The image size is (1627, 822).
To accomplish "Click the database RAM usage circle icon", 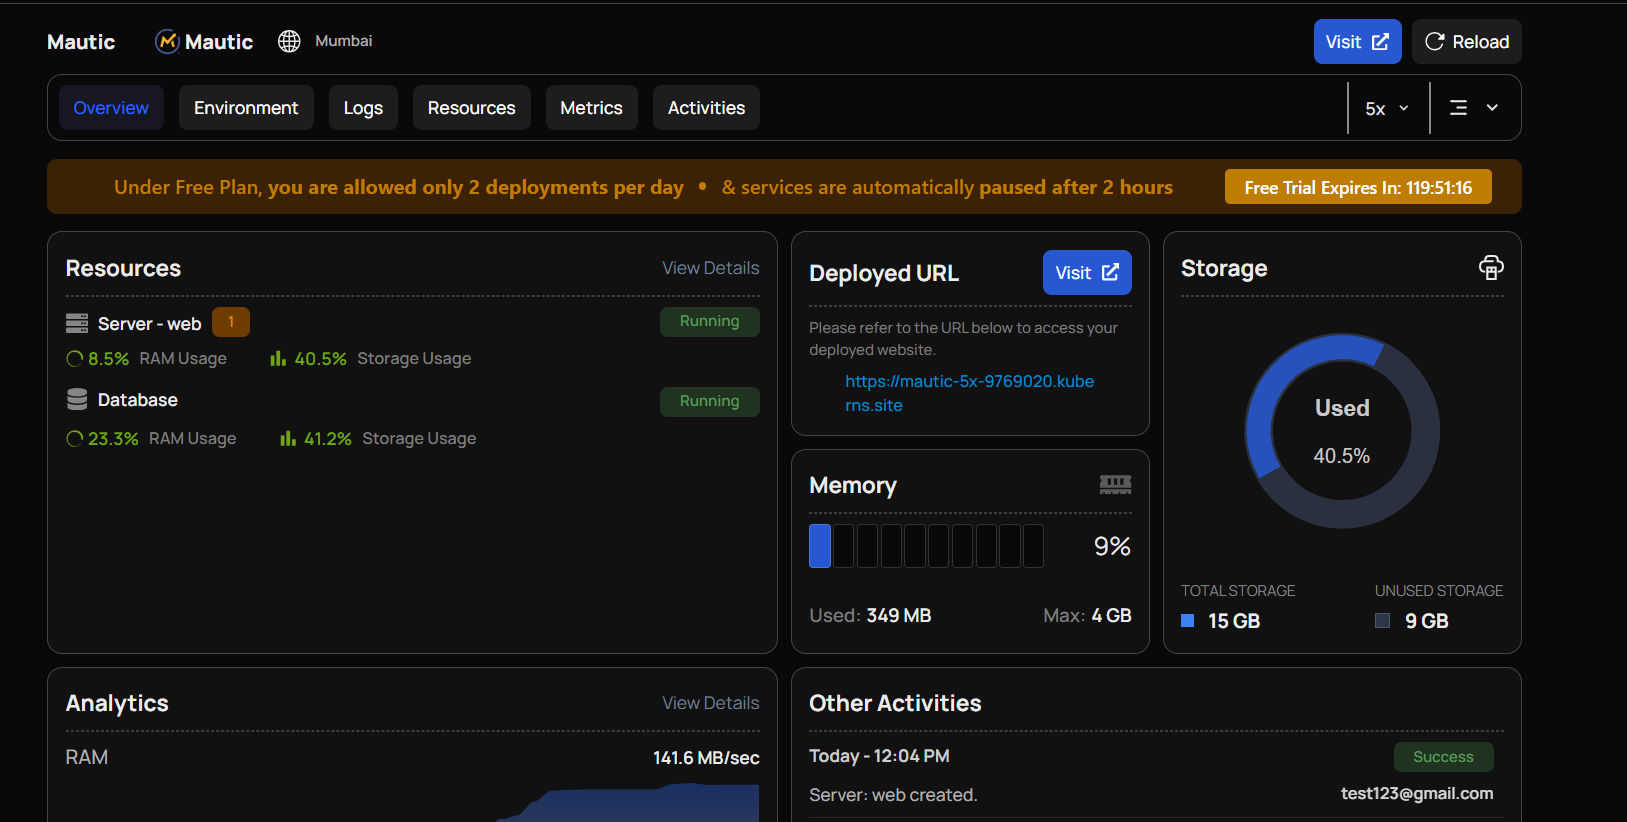I will (75, 439).
